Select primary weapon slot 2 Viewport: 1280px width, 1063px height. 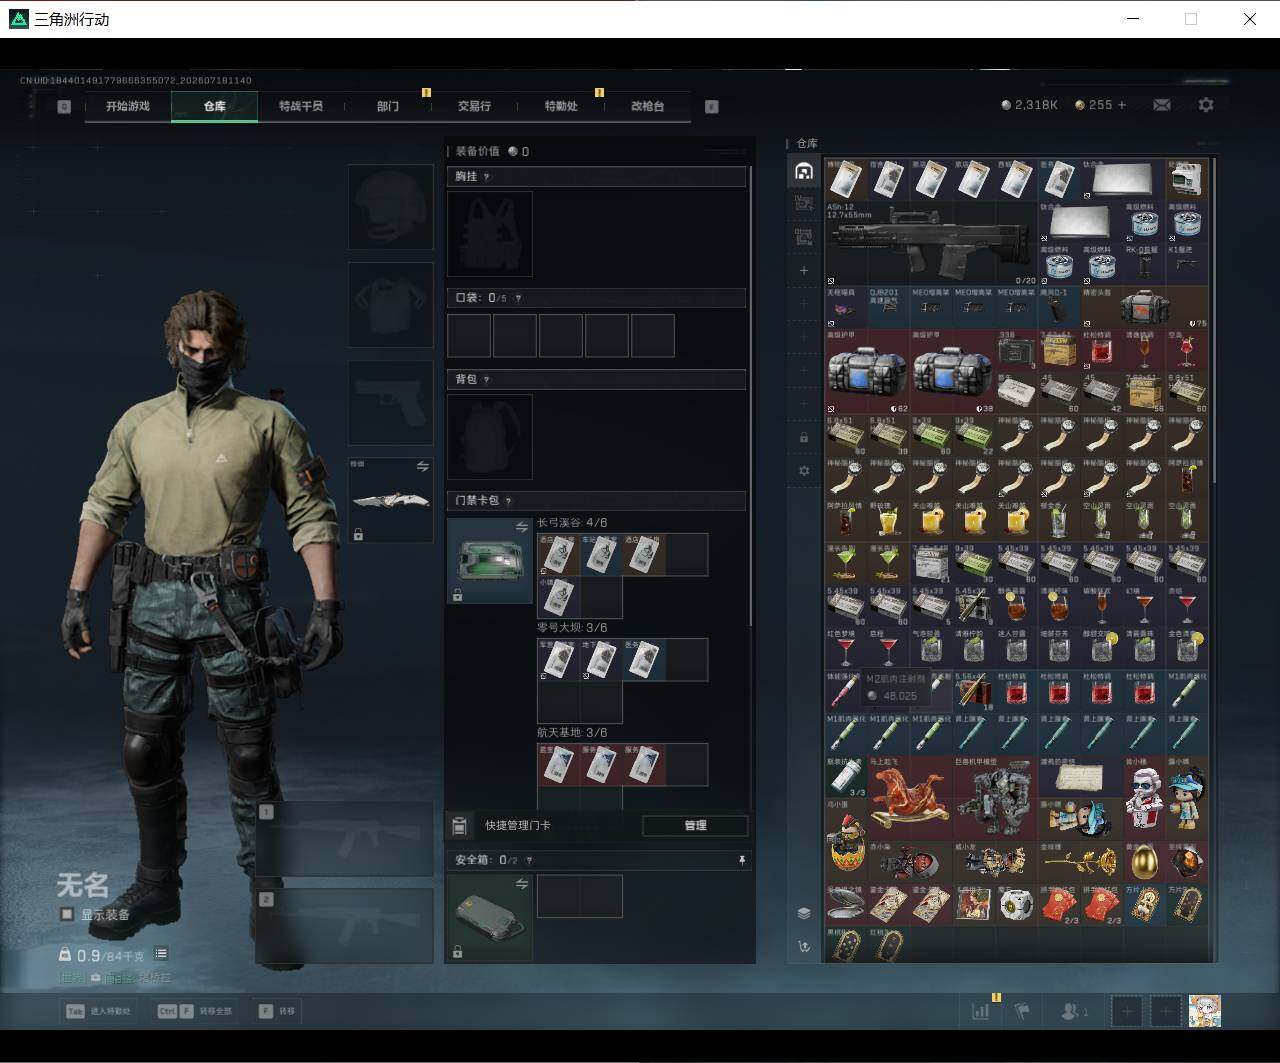pyautogui.click(x=345, y=926)
